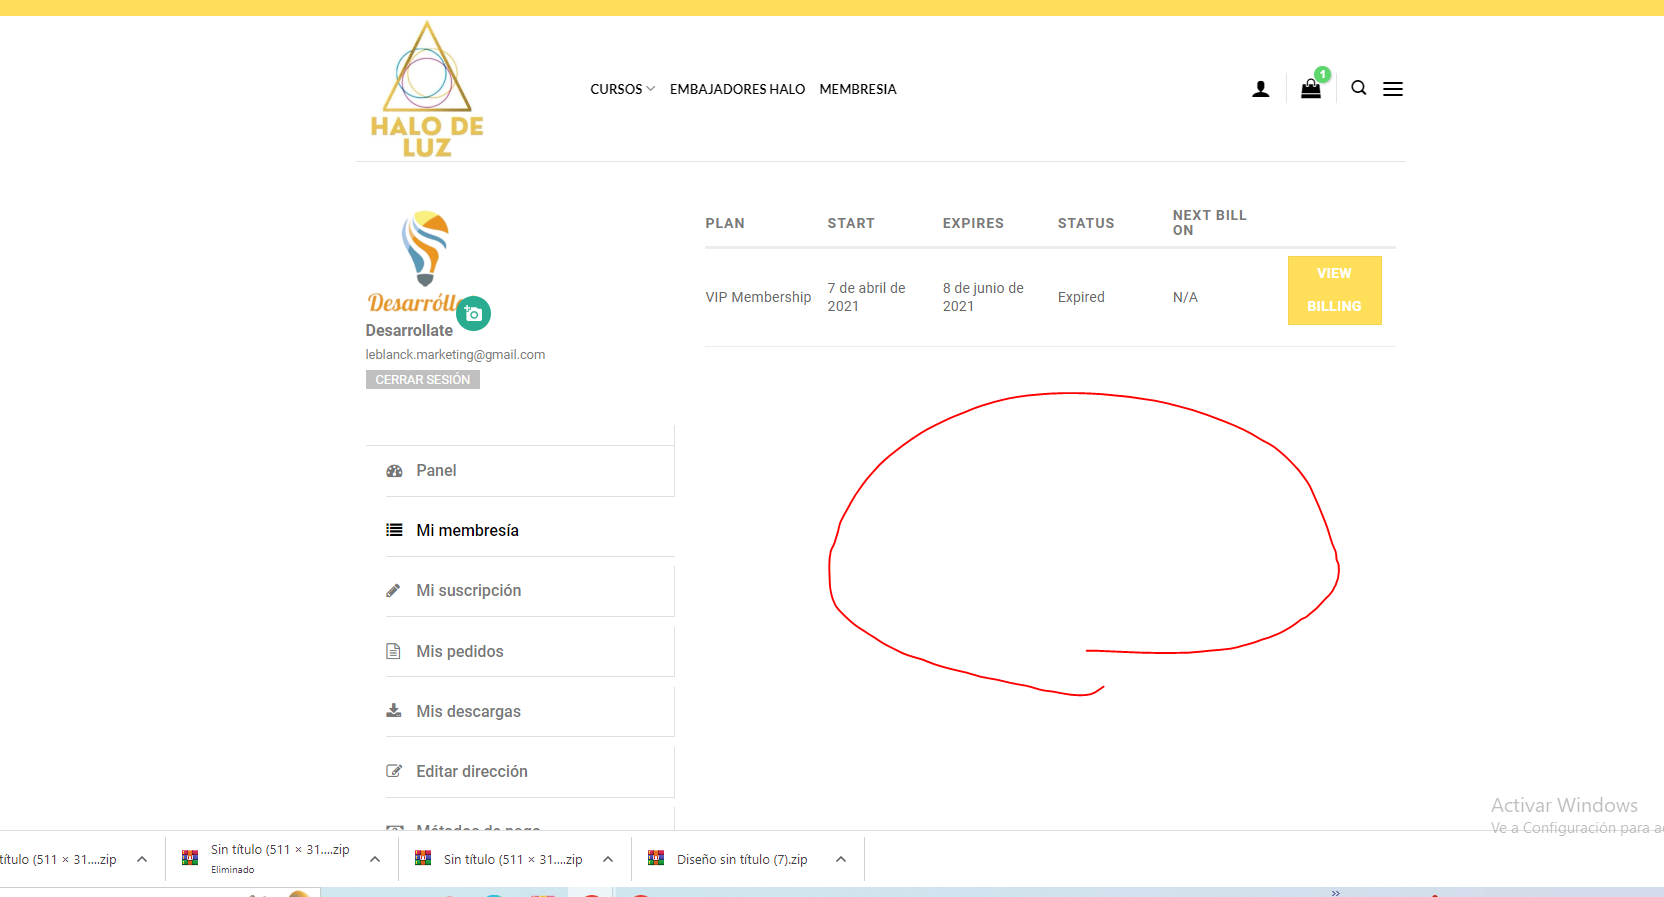Click the Mis pedidos document icon
The height and width of the screenshot is (897, 1664).
(x=394, y=651)
